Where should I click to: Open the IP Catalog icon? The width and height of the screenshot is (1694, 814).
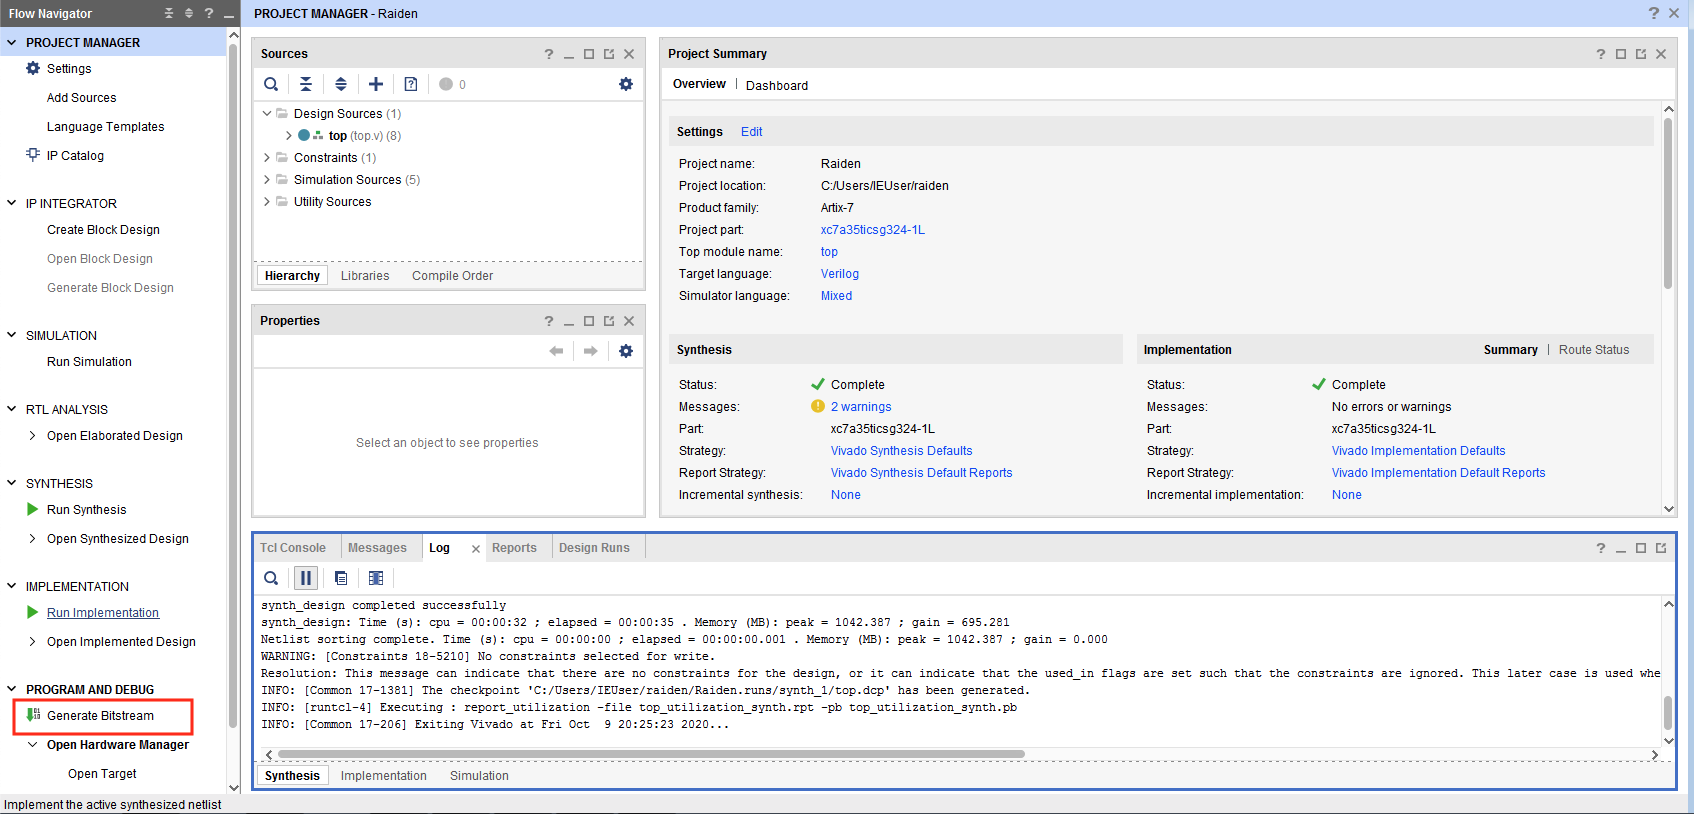tap(33, 155)
